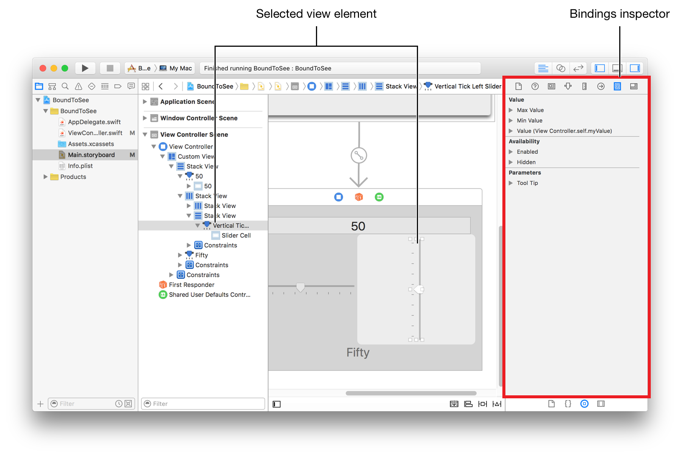Open the Identity inspector
Viewport: 680px width, 458px height.
click(x=551, y=86)
